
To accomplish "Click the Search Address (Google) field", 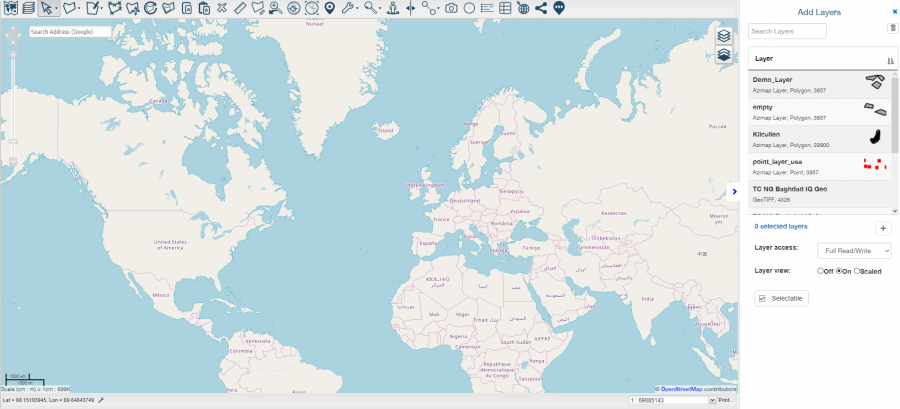I will coord(70,32).
